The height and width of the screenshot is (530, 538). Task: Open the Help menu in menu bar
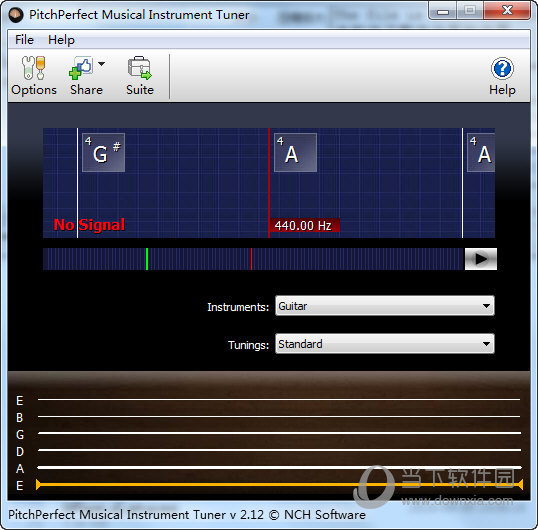click(x=61, y=40)
